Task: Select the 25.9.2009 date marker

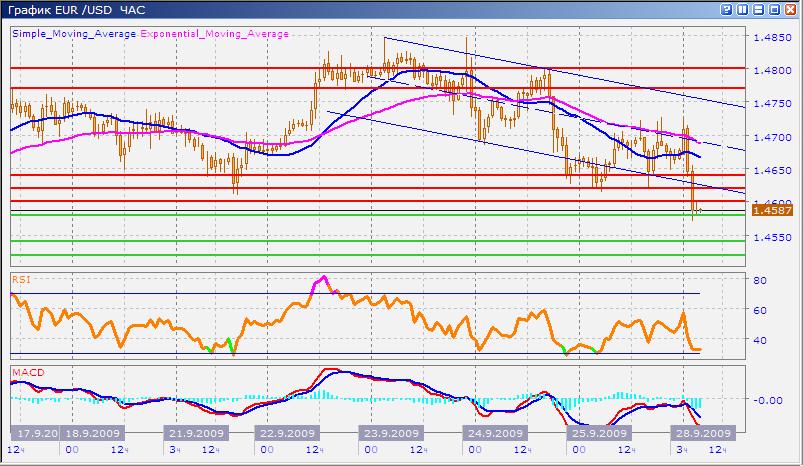Action: point(598,434)
